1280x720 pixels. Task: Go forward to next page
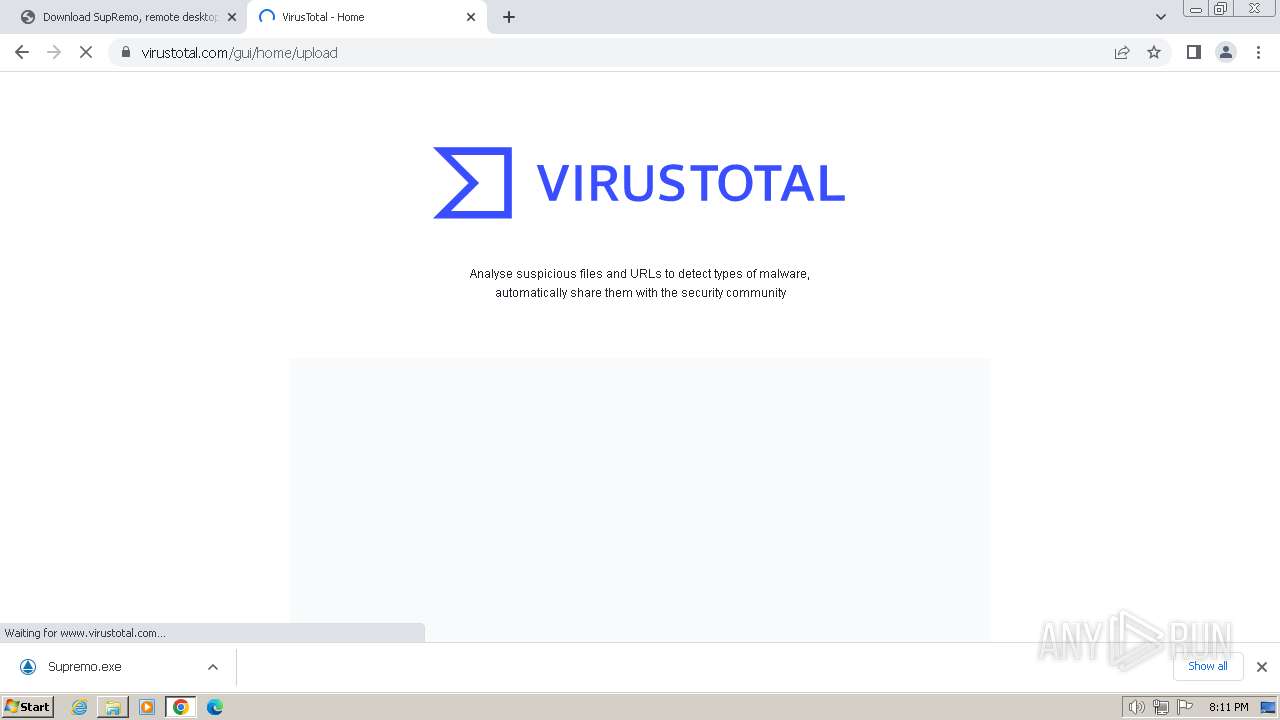click(54, 52)
